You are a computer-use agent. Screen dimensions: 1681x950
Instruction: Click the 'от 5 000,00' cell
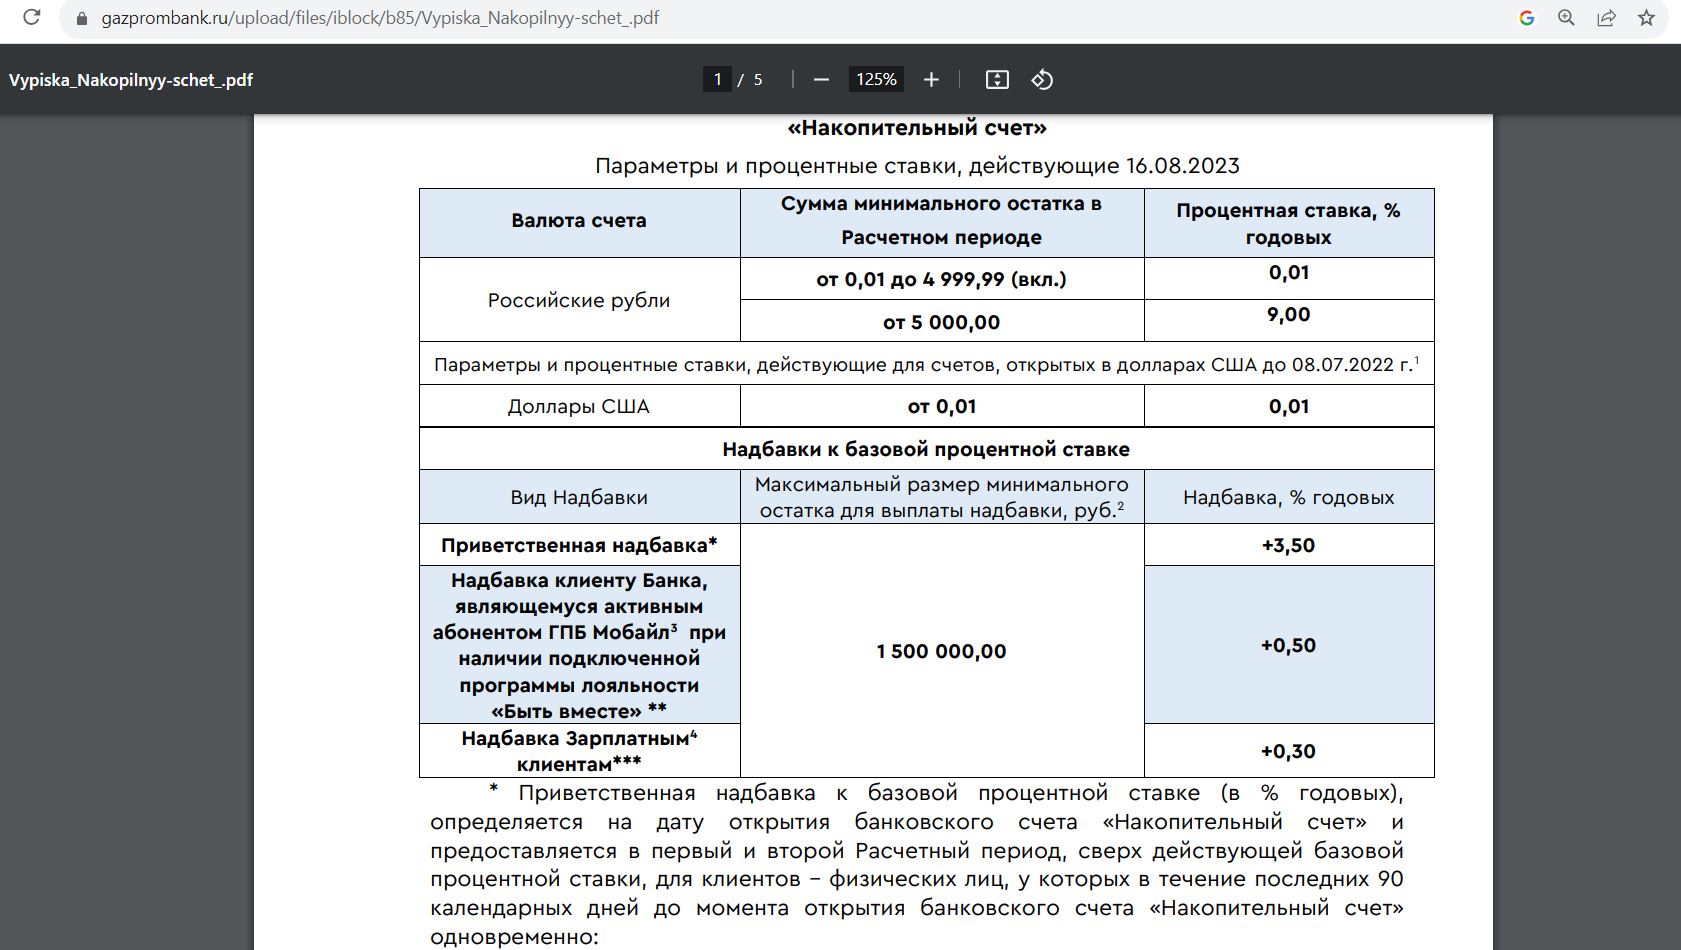pos(941,322)
